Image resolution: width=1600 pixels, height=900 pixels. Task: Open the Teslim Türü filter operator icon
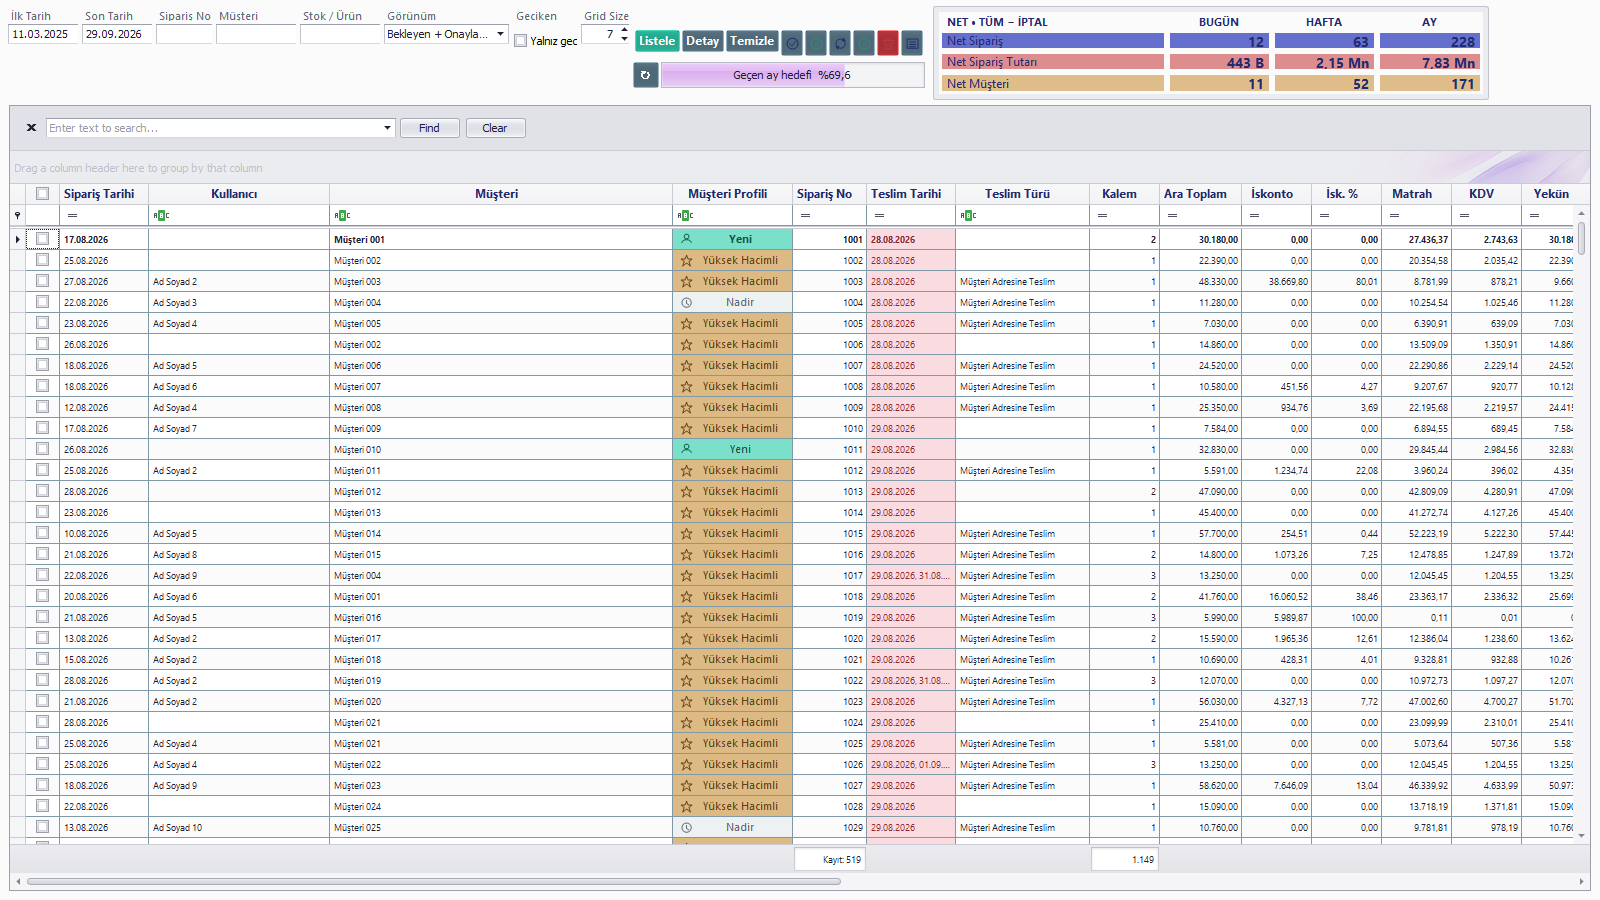[967, 215]
